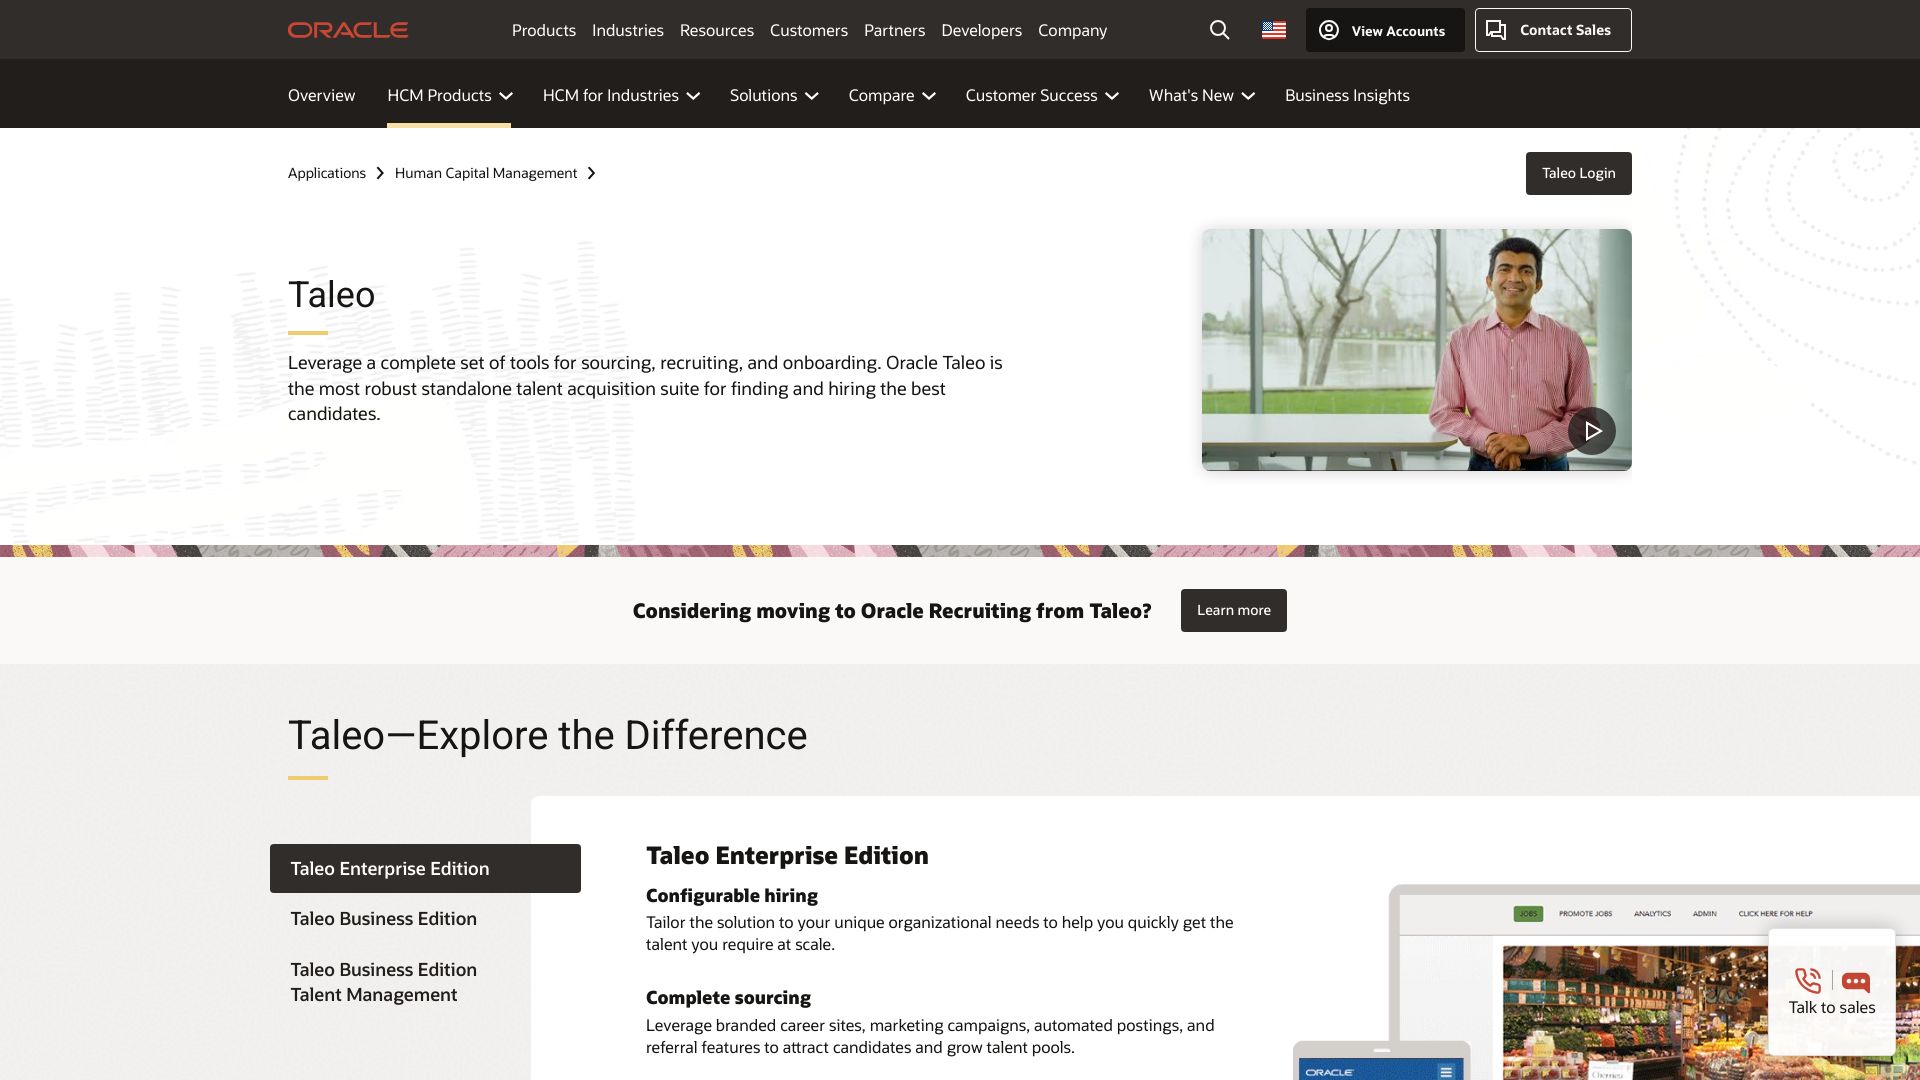This screenshot has width=1920, height=1080.
Task: Open the What's New dropdown
Action: coord(1200,95)
